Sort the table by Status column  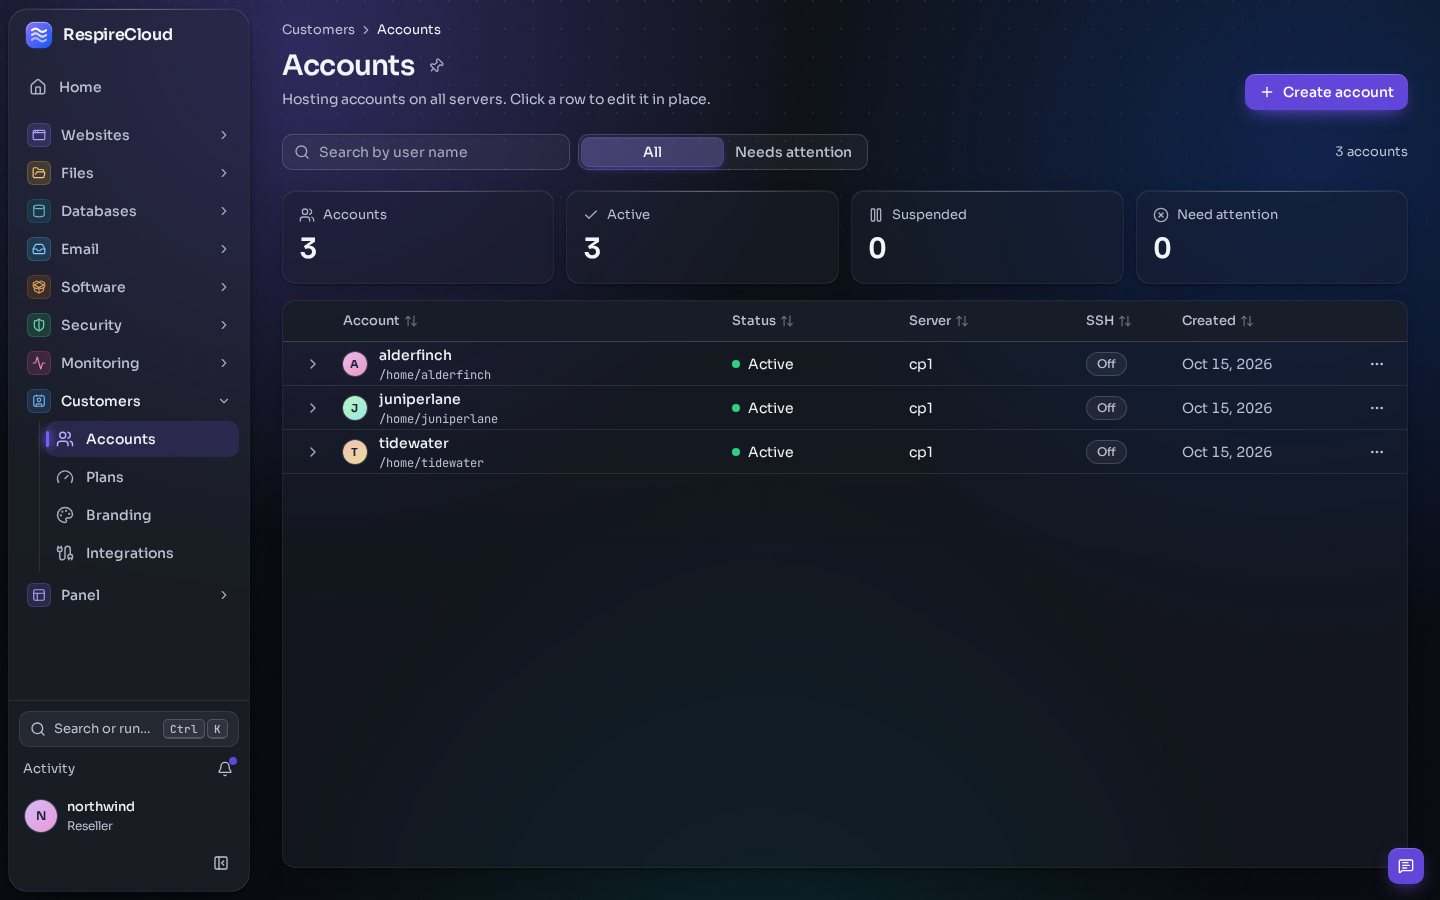pos(762,321)
